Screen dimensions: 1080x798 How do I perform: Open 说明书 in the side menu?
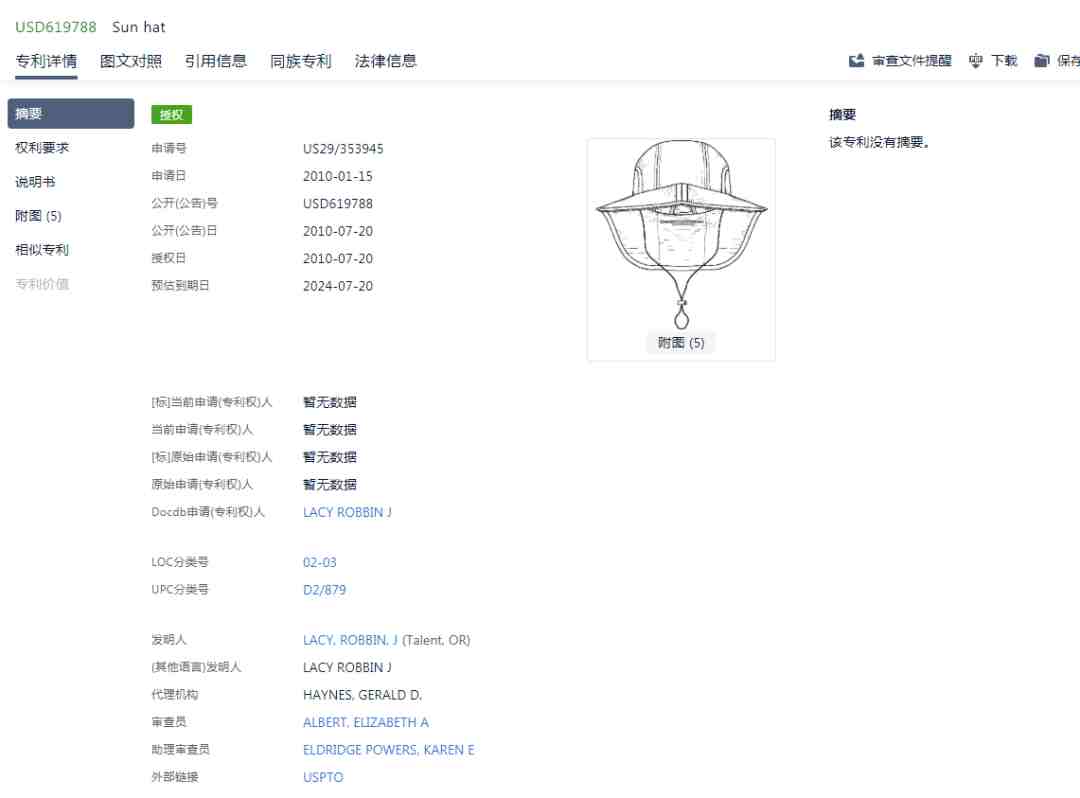point(35,182)
